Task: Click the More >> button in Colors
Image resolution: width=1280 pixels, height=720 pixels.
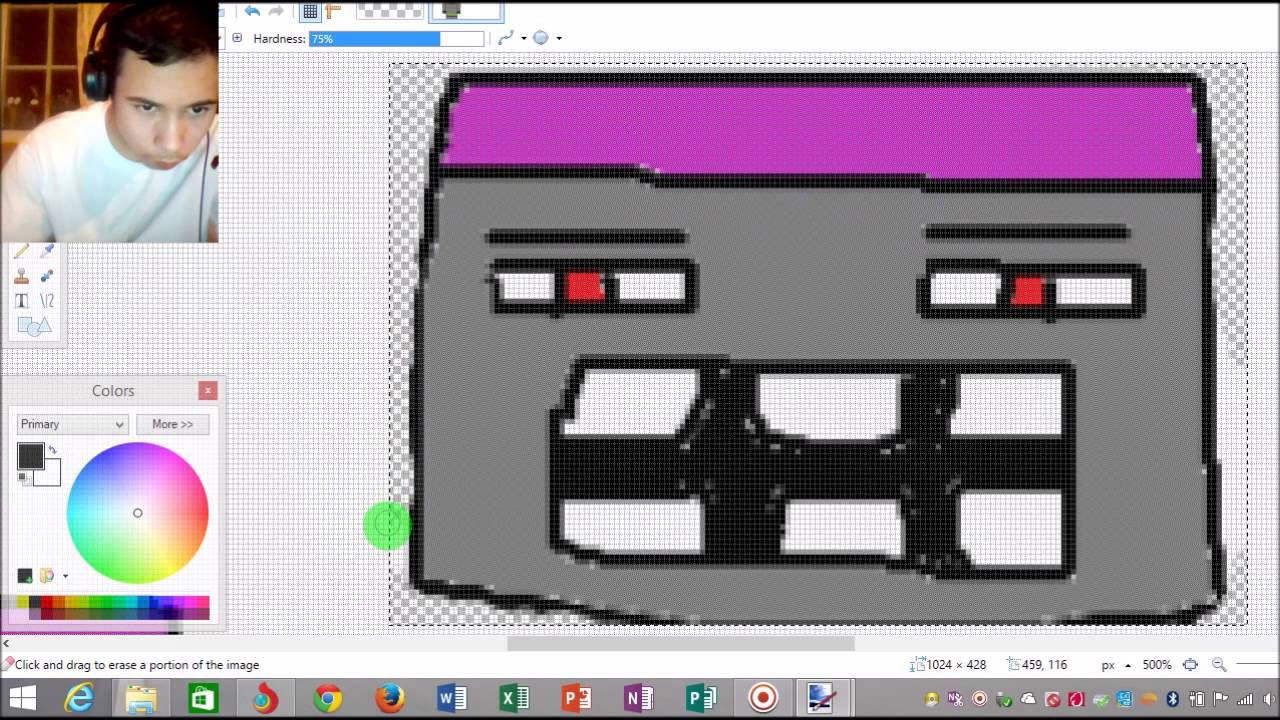Action: pyautogui.click(x=172, y=424)
